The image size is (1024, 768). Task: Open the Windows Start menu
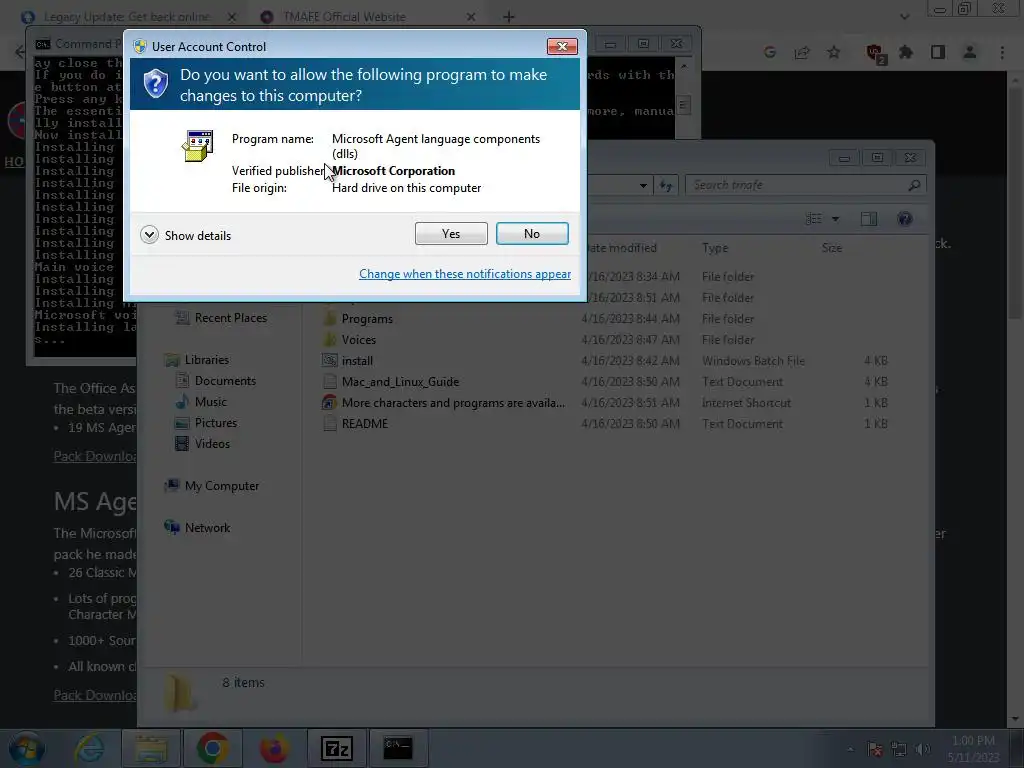click(x=26, y=748)
